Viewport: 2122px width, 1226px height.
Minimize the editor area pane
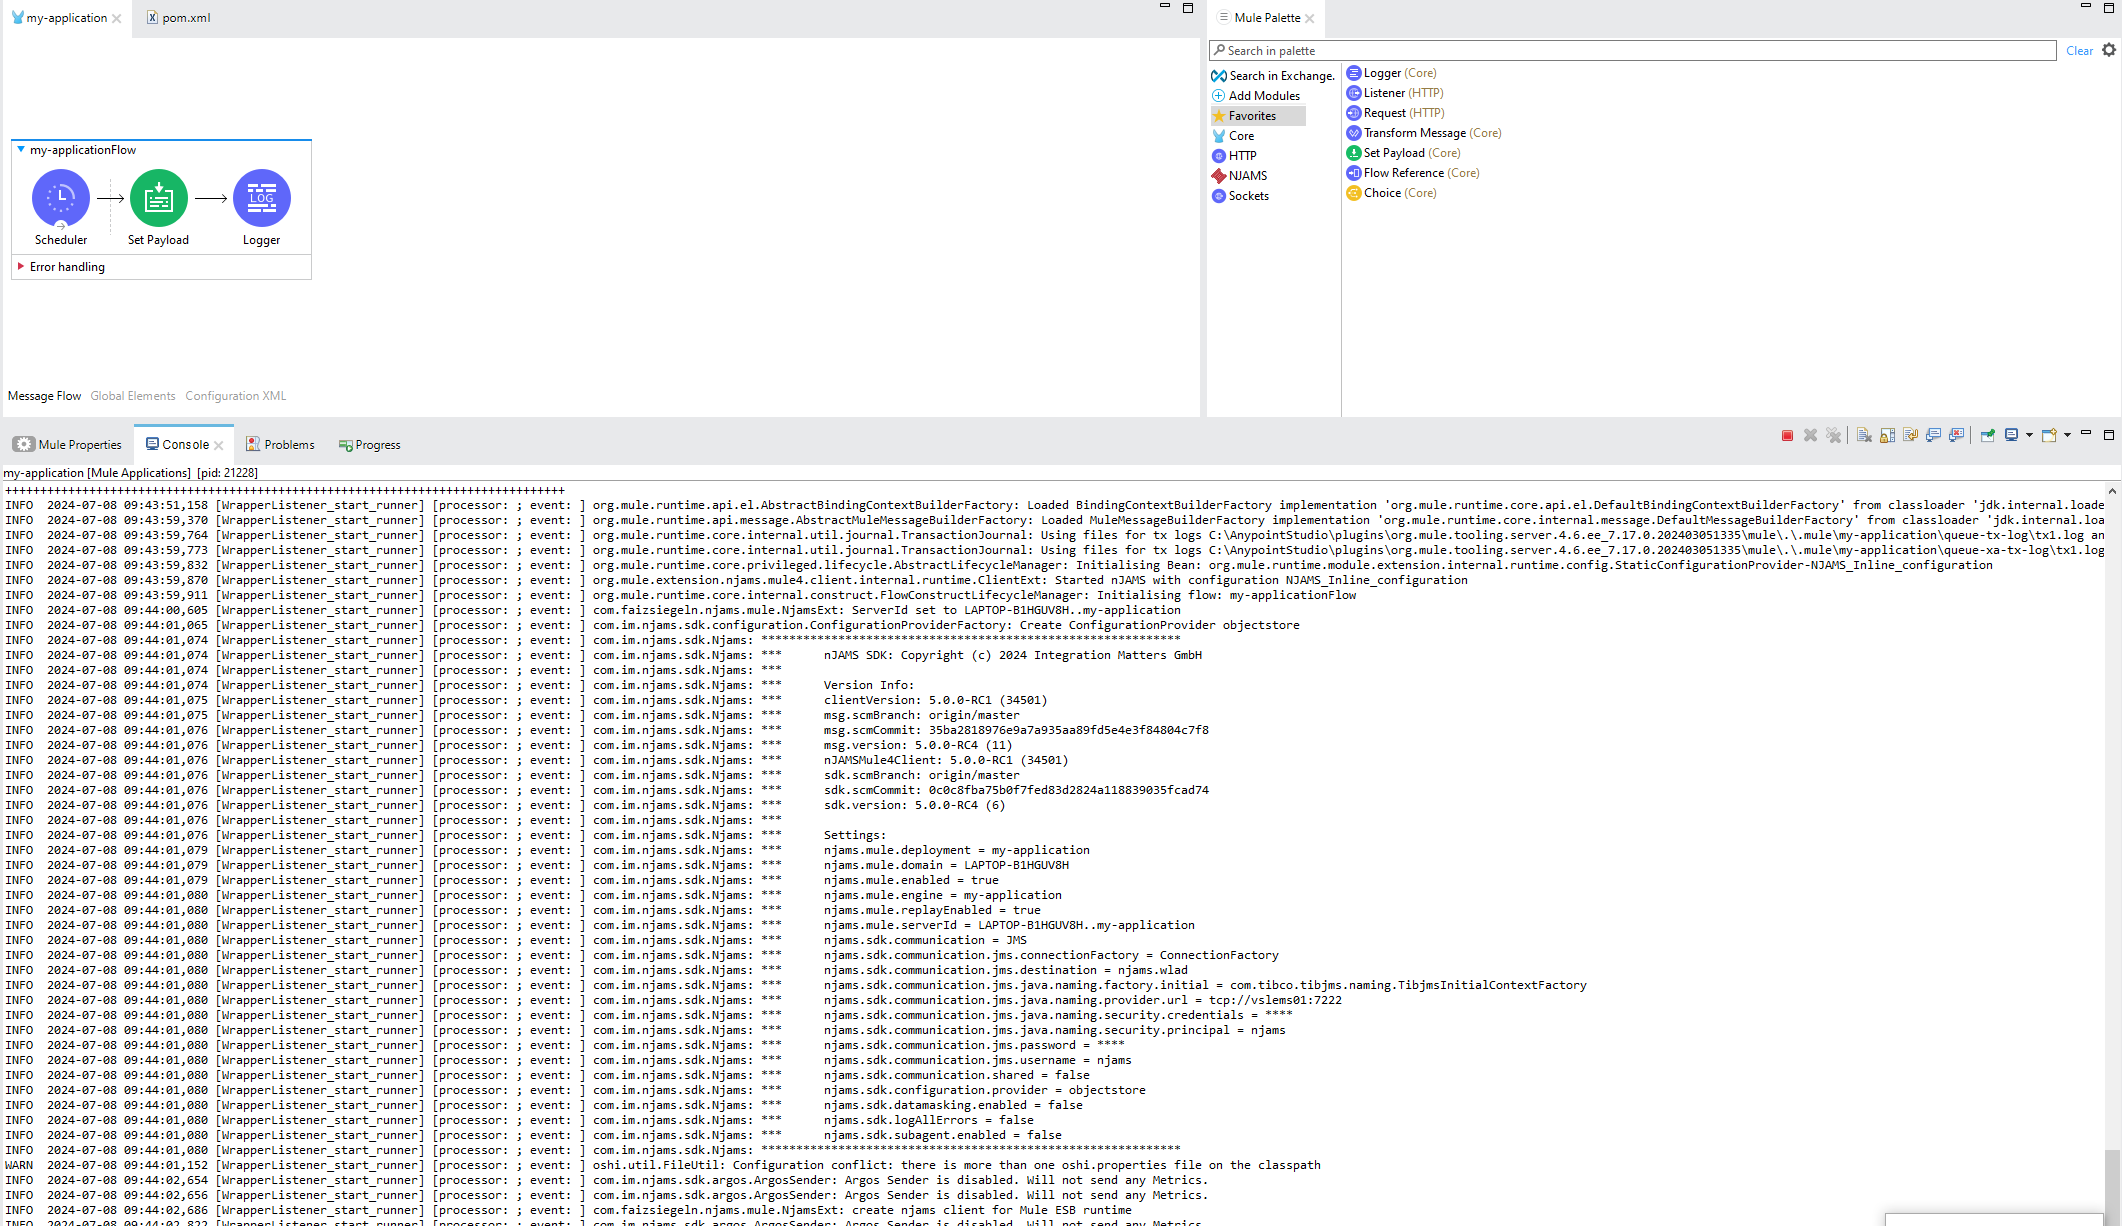coord(1164,7)
